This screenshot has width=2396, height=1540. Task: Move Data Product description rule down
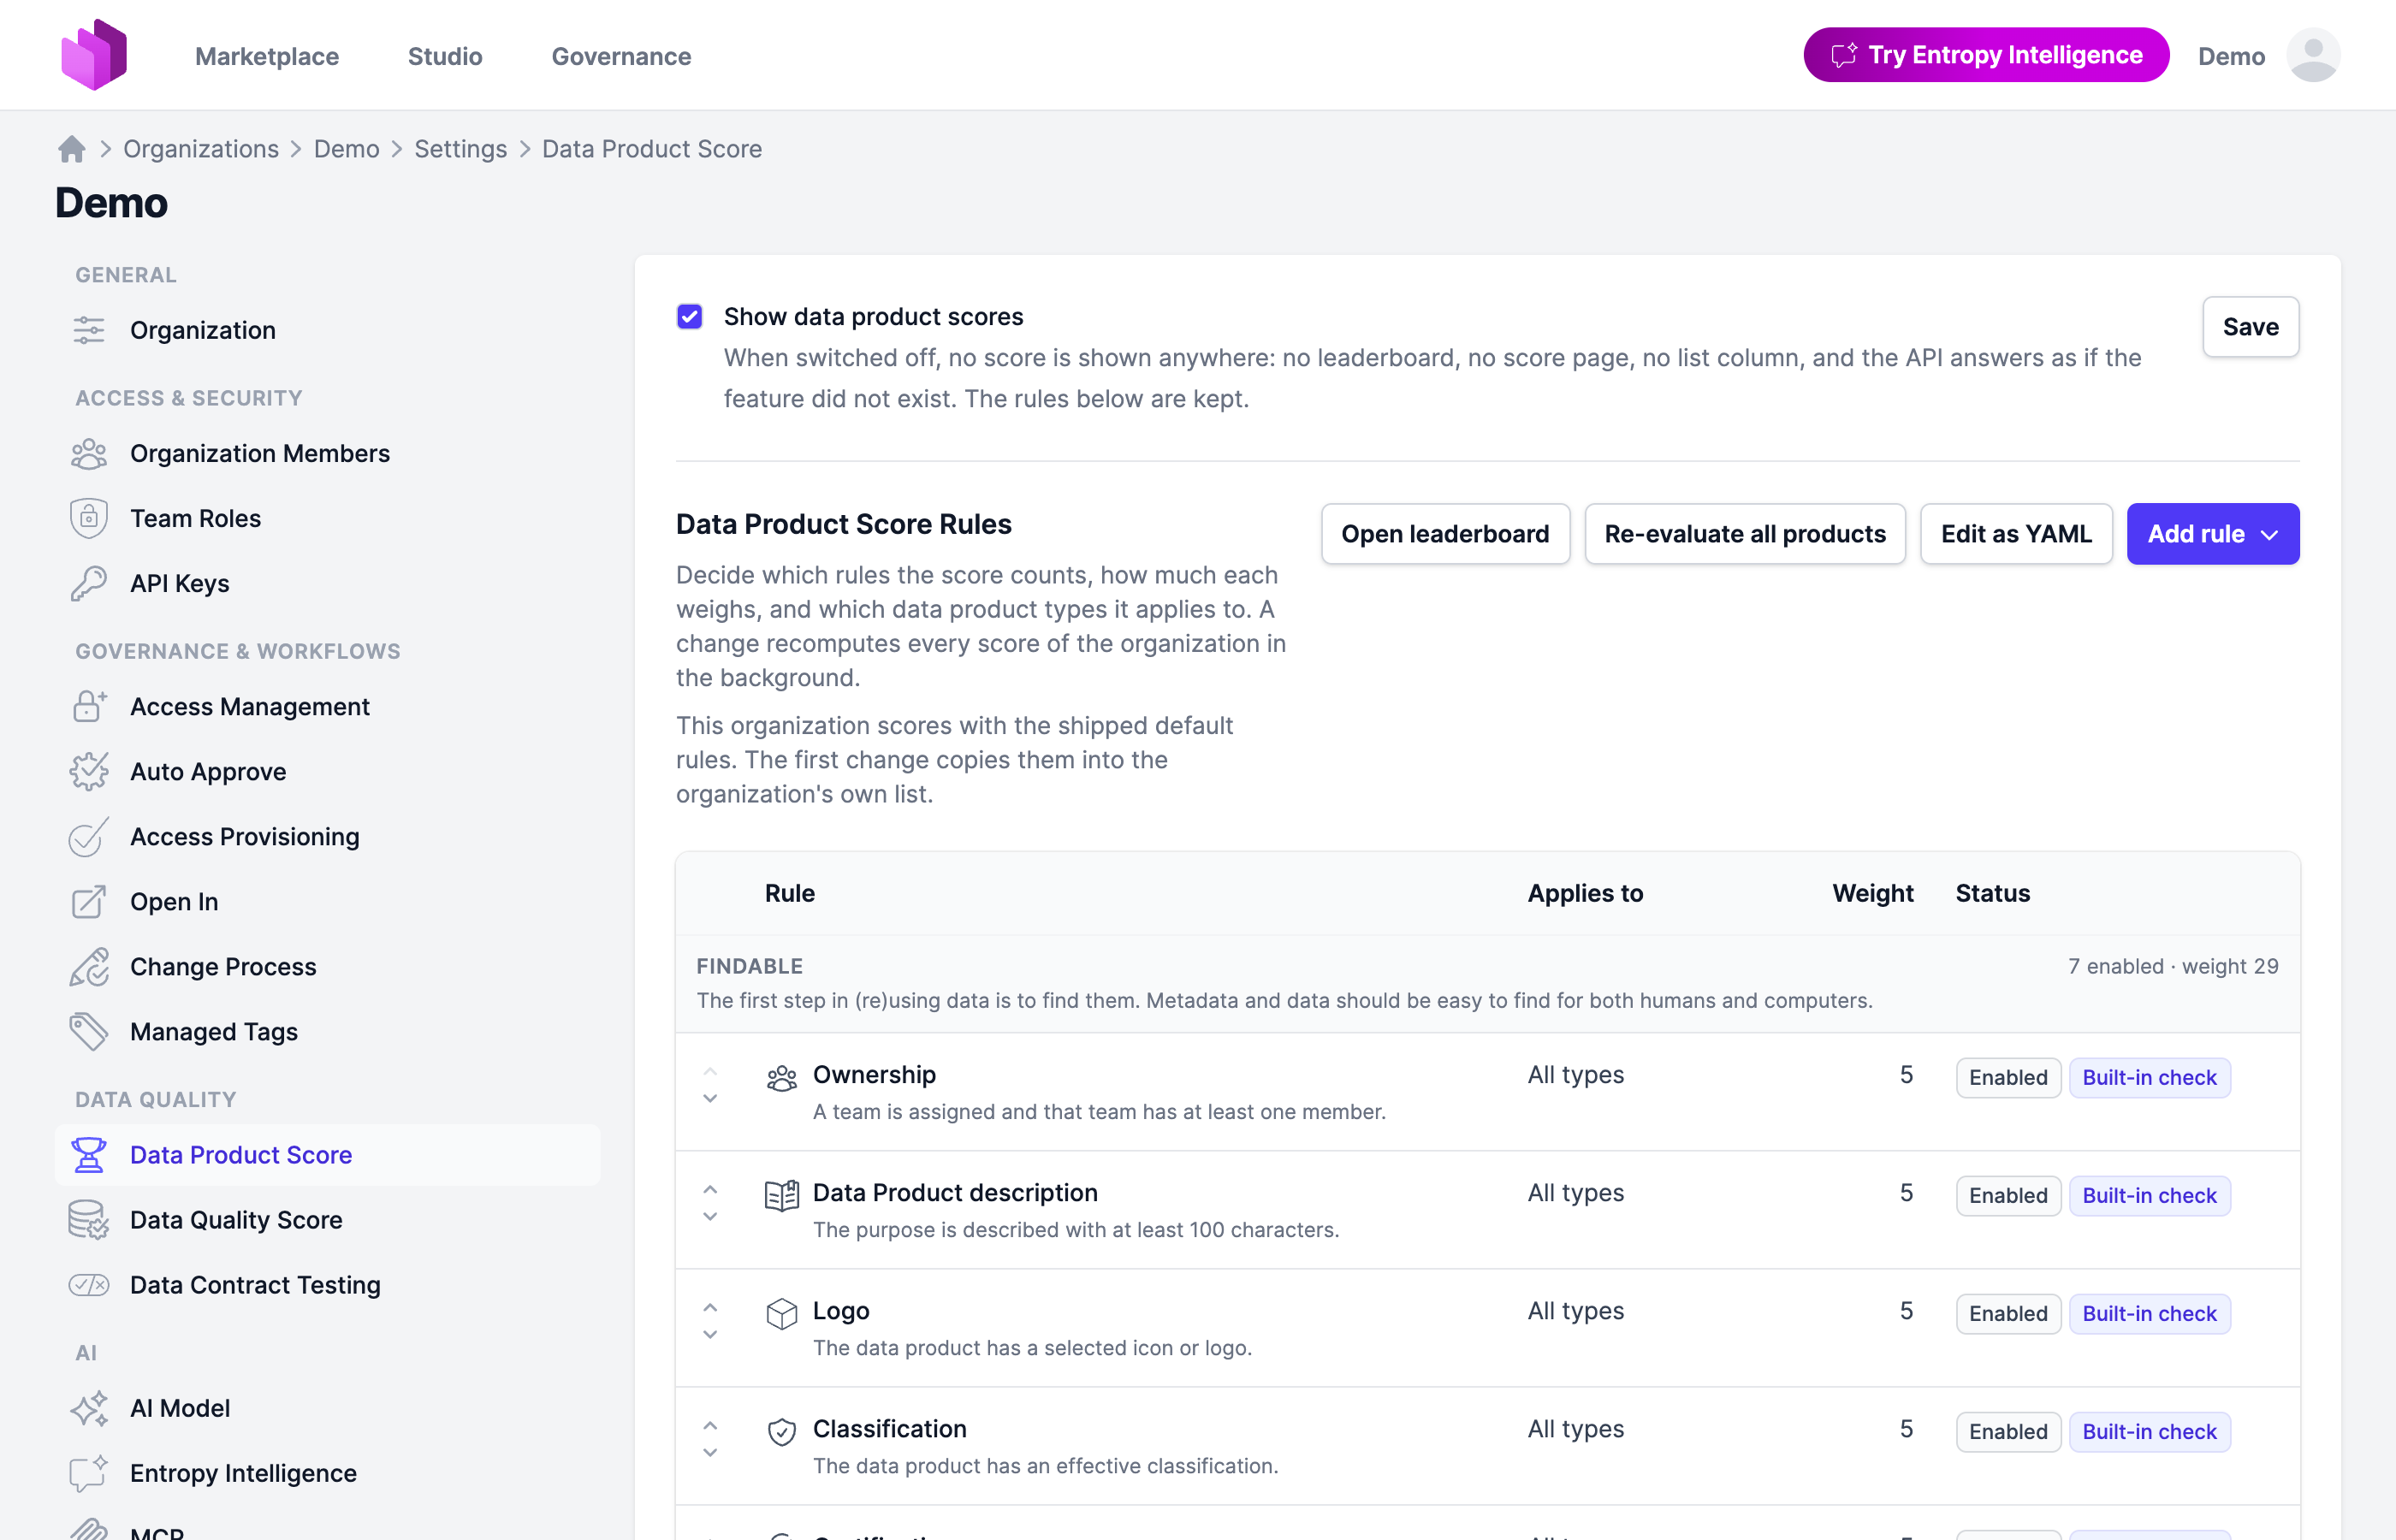710,1217
